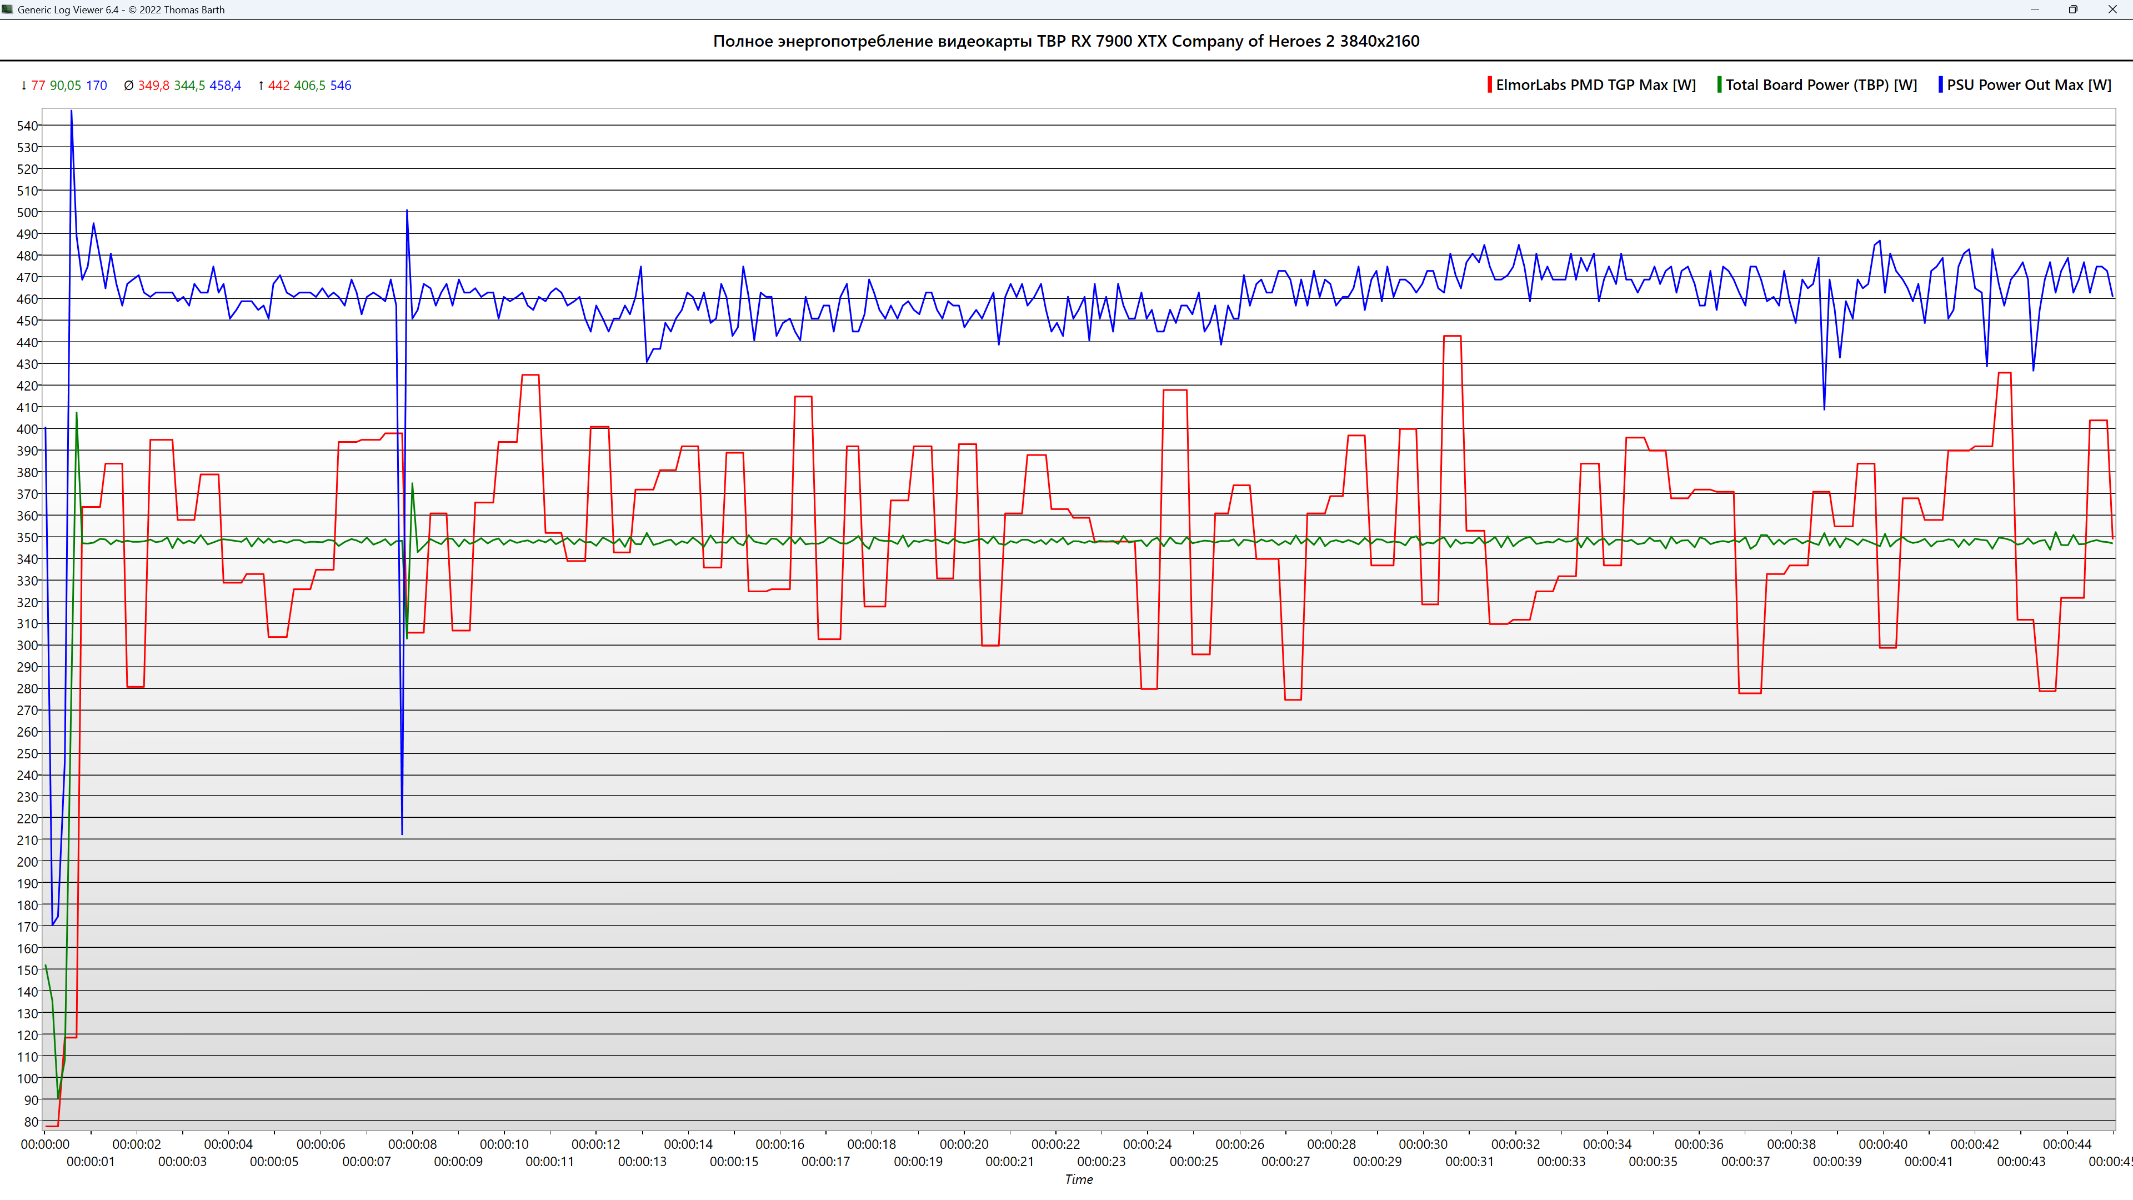Restore down the Generic Log Viewer window

coord(2073,9)
